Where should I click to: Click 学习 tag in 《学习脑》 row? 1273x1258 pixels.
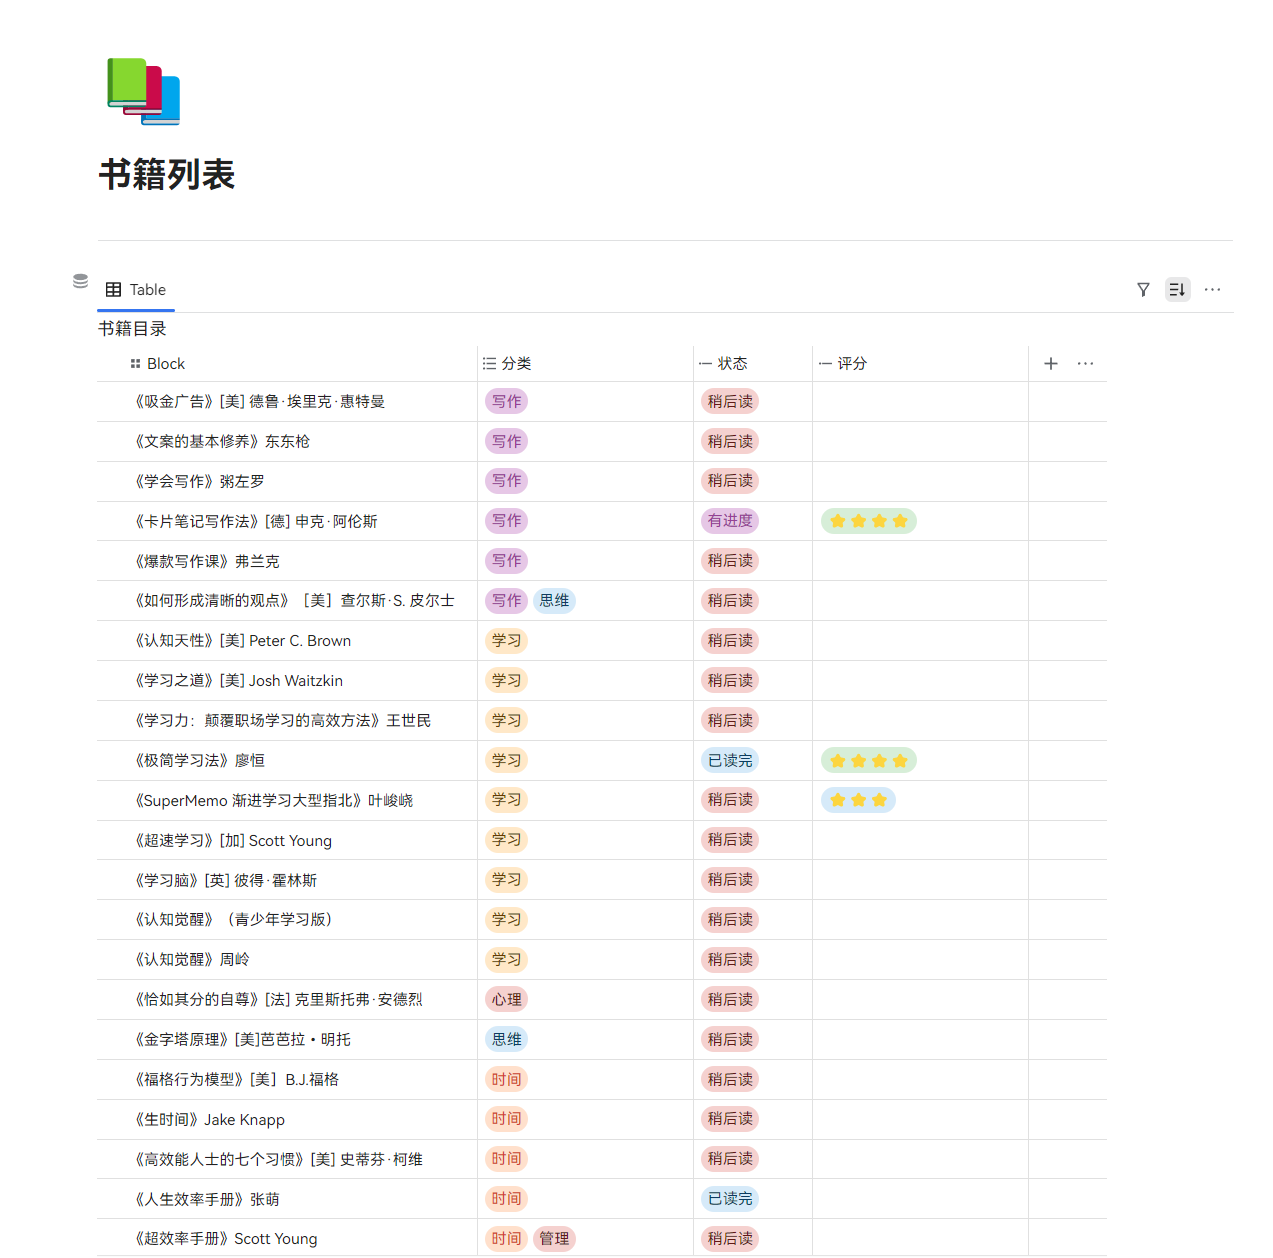coord(507,881)
